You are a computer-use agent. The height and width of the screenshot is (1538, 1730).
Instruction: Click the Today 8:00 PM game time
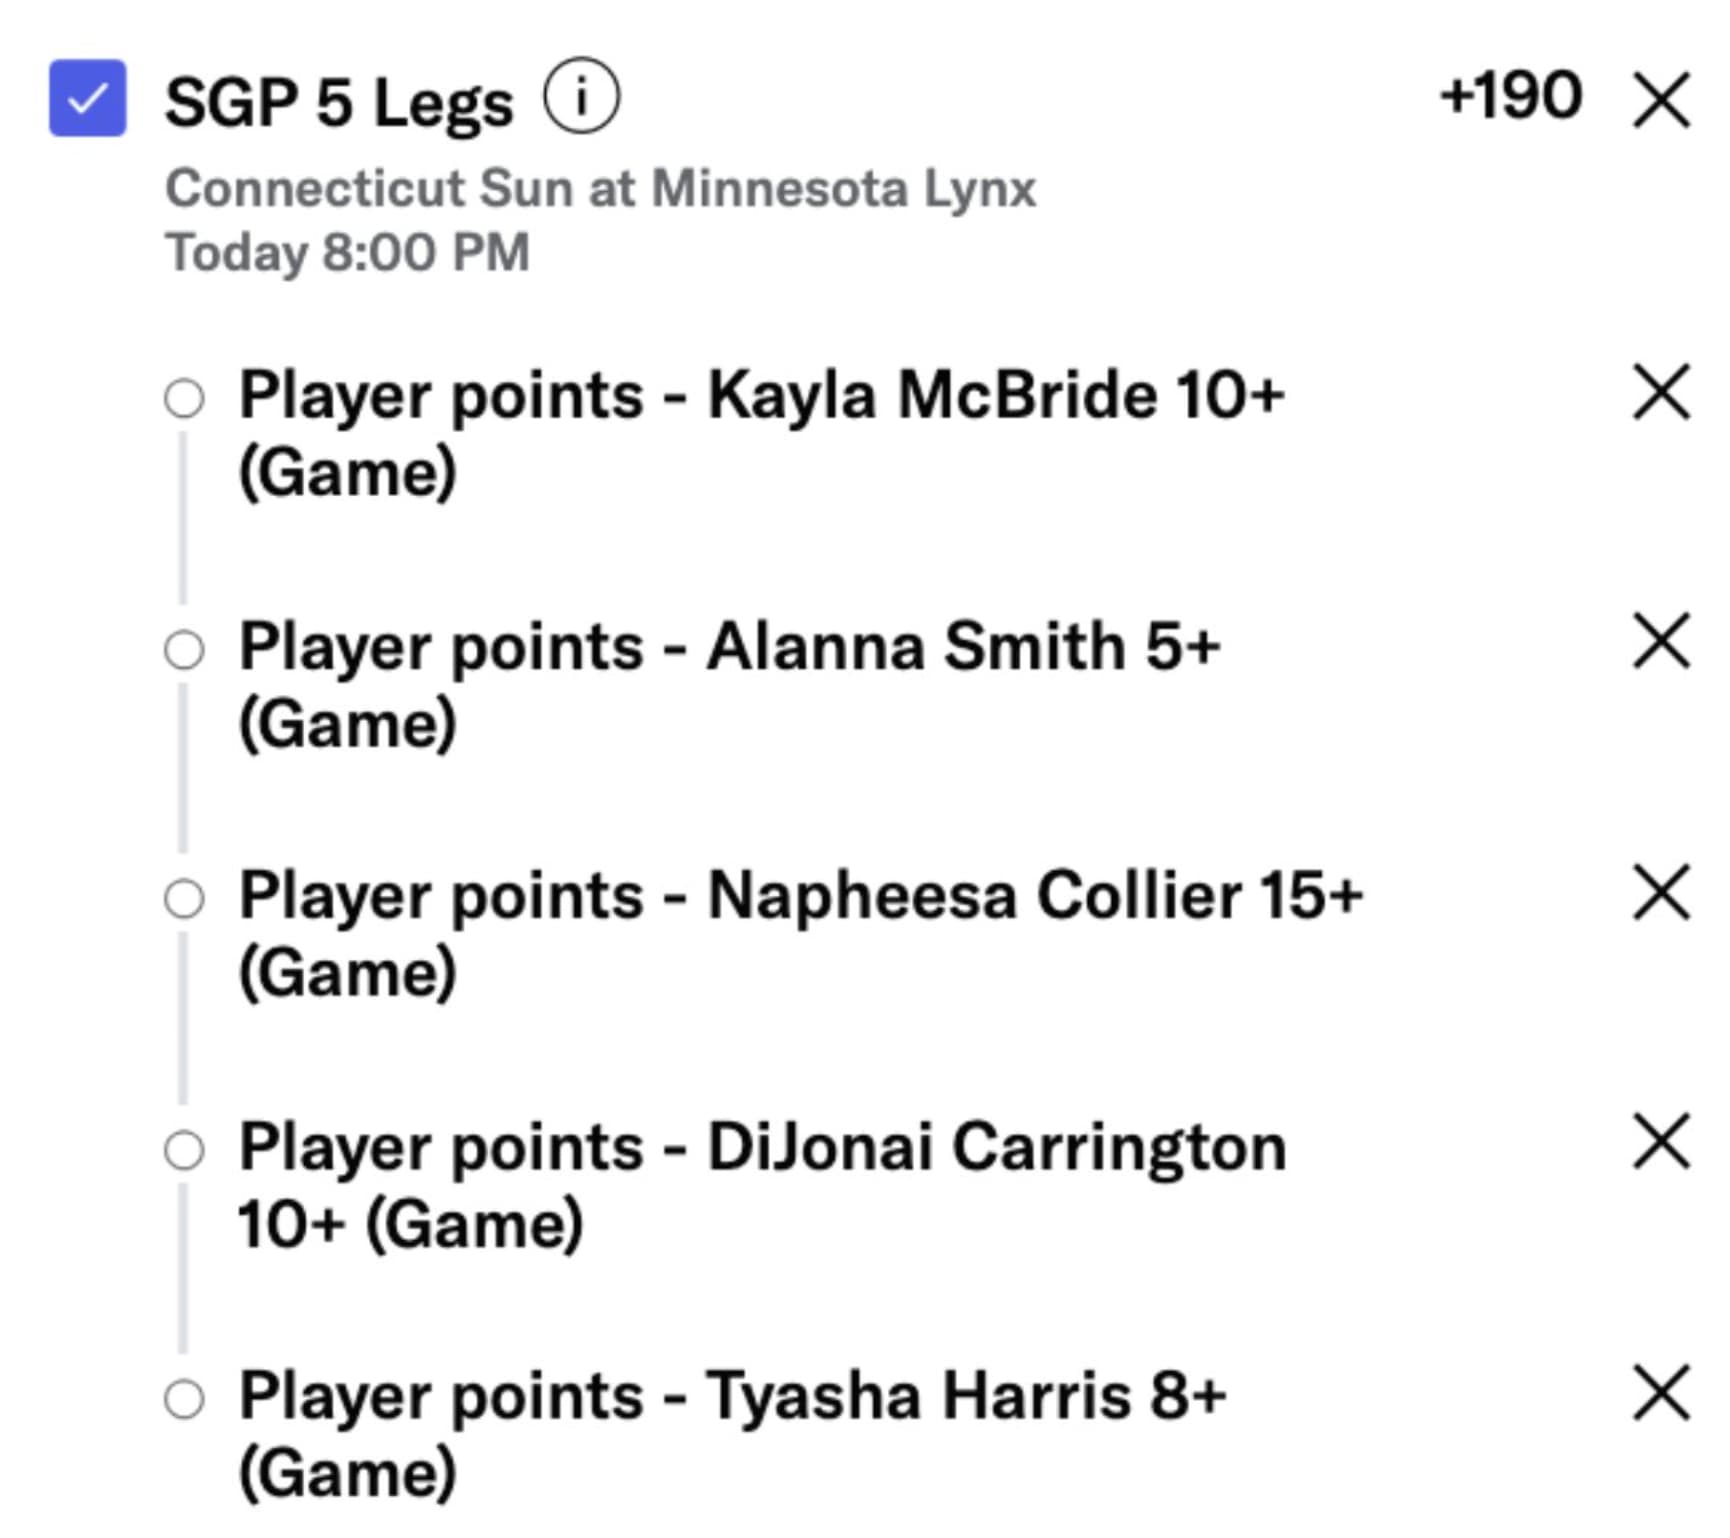coord(347,252)
